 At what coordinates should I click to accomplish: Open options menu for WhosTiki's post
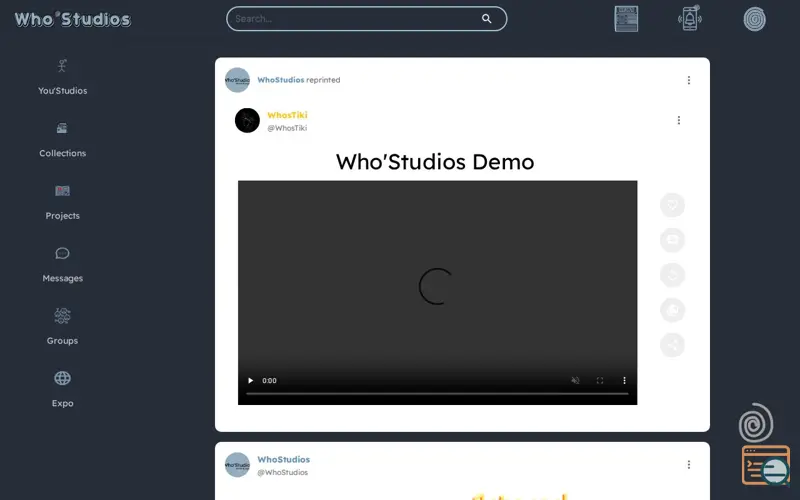[679, 120]
